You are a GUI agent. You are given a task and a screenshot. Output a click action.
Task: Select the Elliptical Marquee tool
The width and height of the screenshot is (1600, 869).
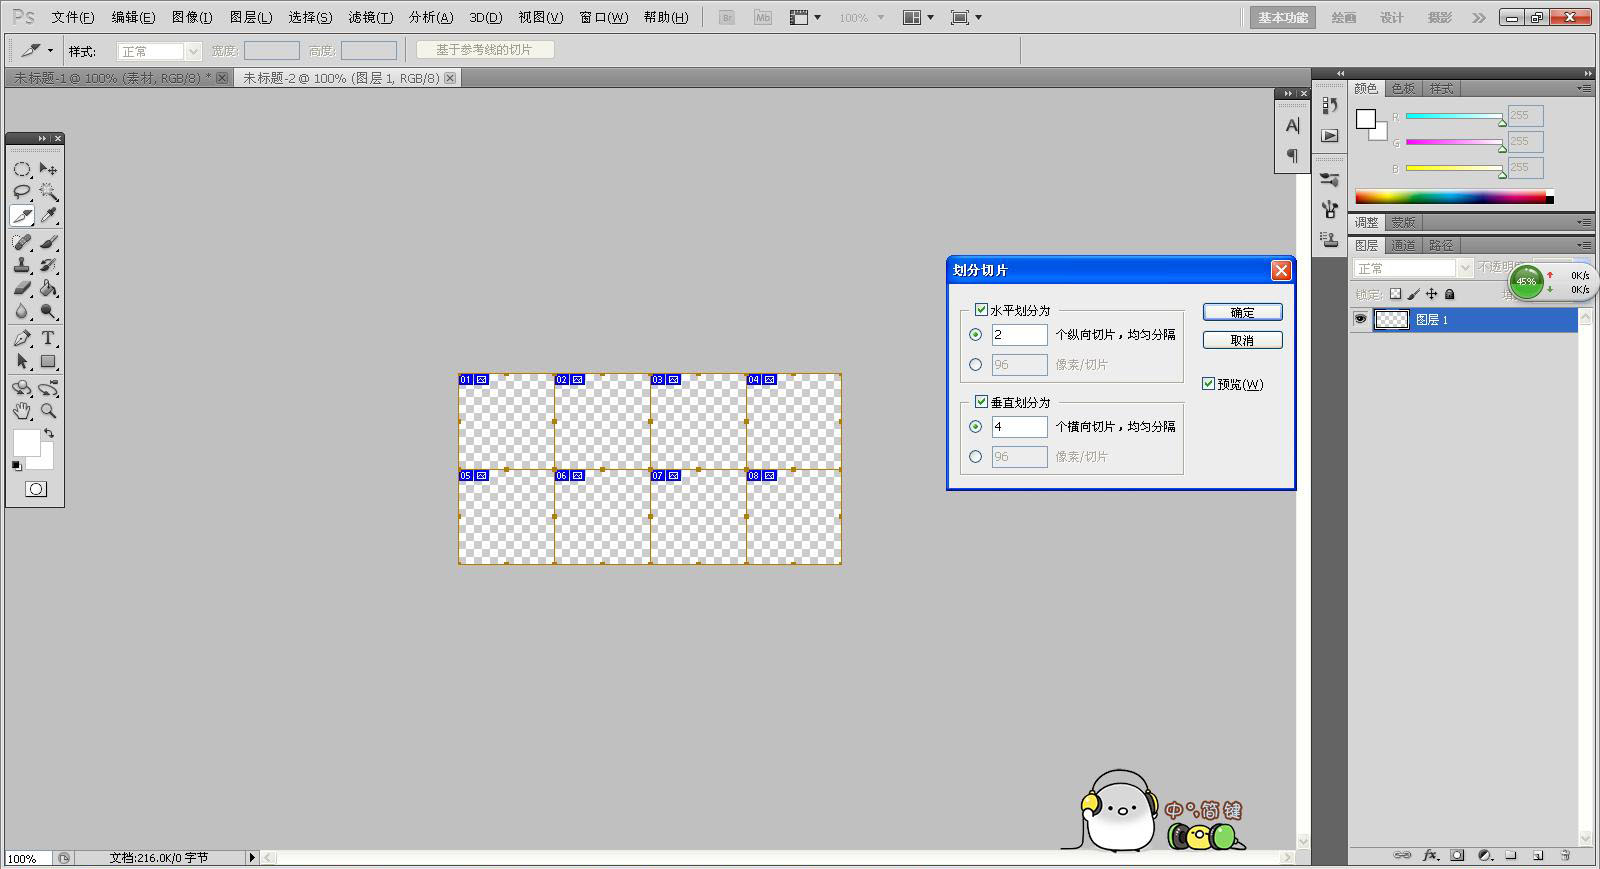[x=22, y=169]
